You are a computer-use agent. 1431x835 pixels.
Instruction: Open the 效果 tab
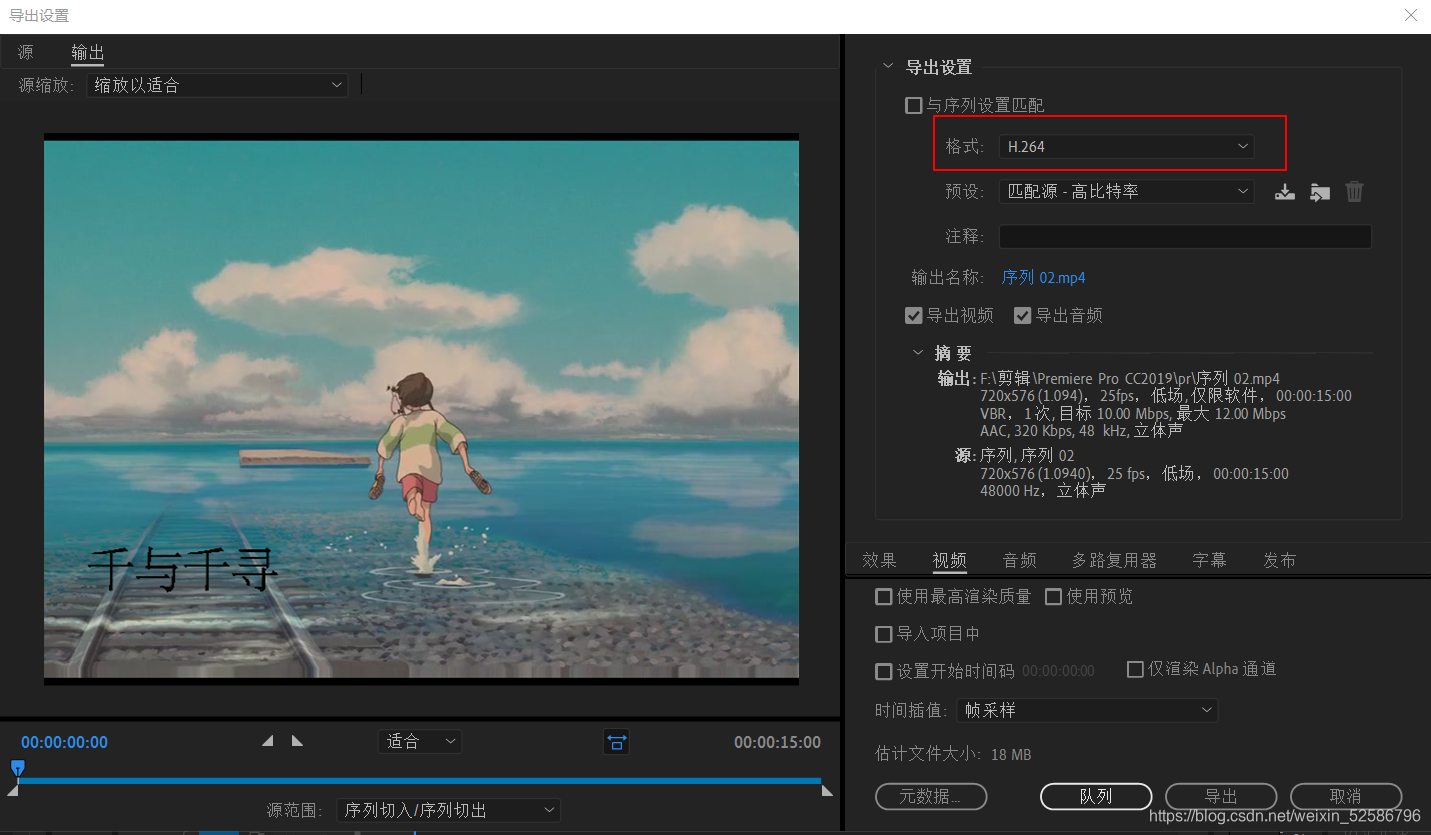point(880,560)
